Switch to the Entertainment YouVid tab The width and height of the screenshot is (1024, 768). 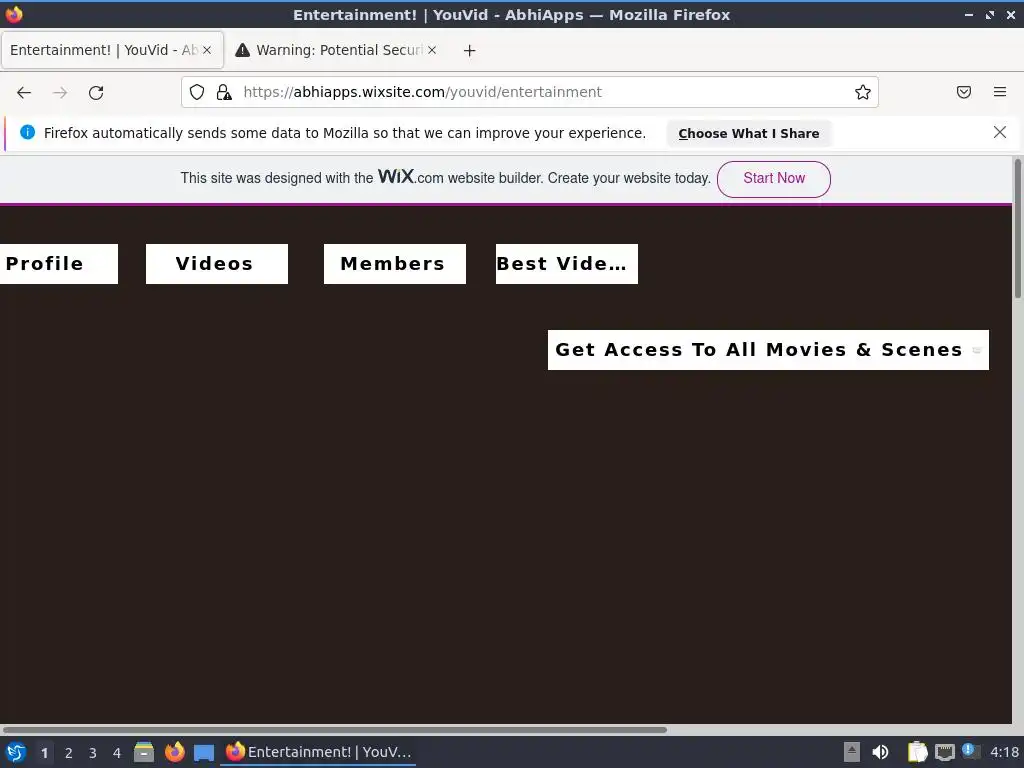112,50
